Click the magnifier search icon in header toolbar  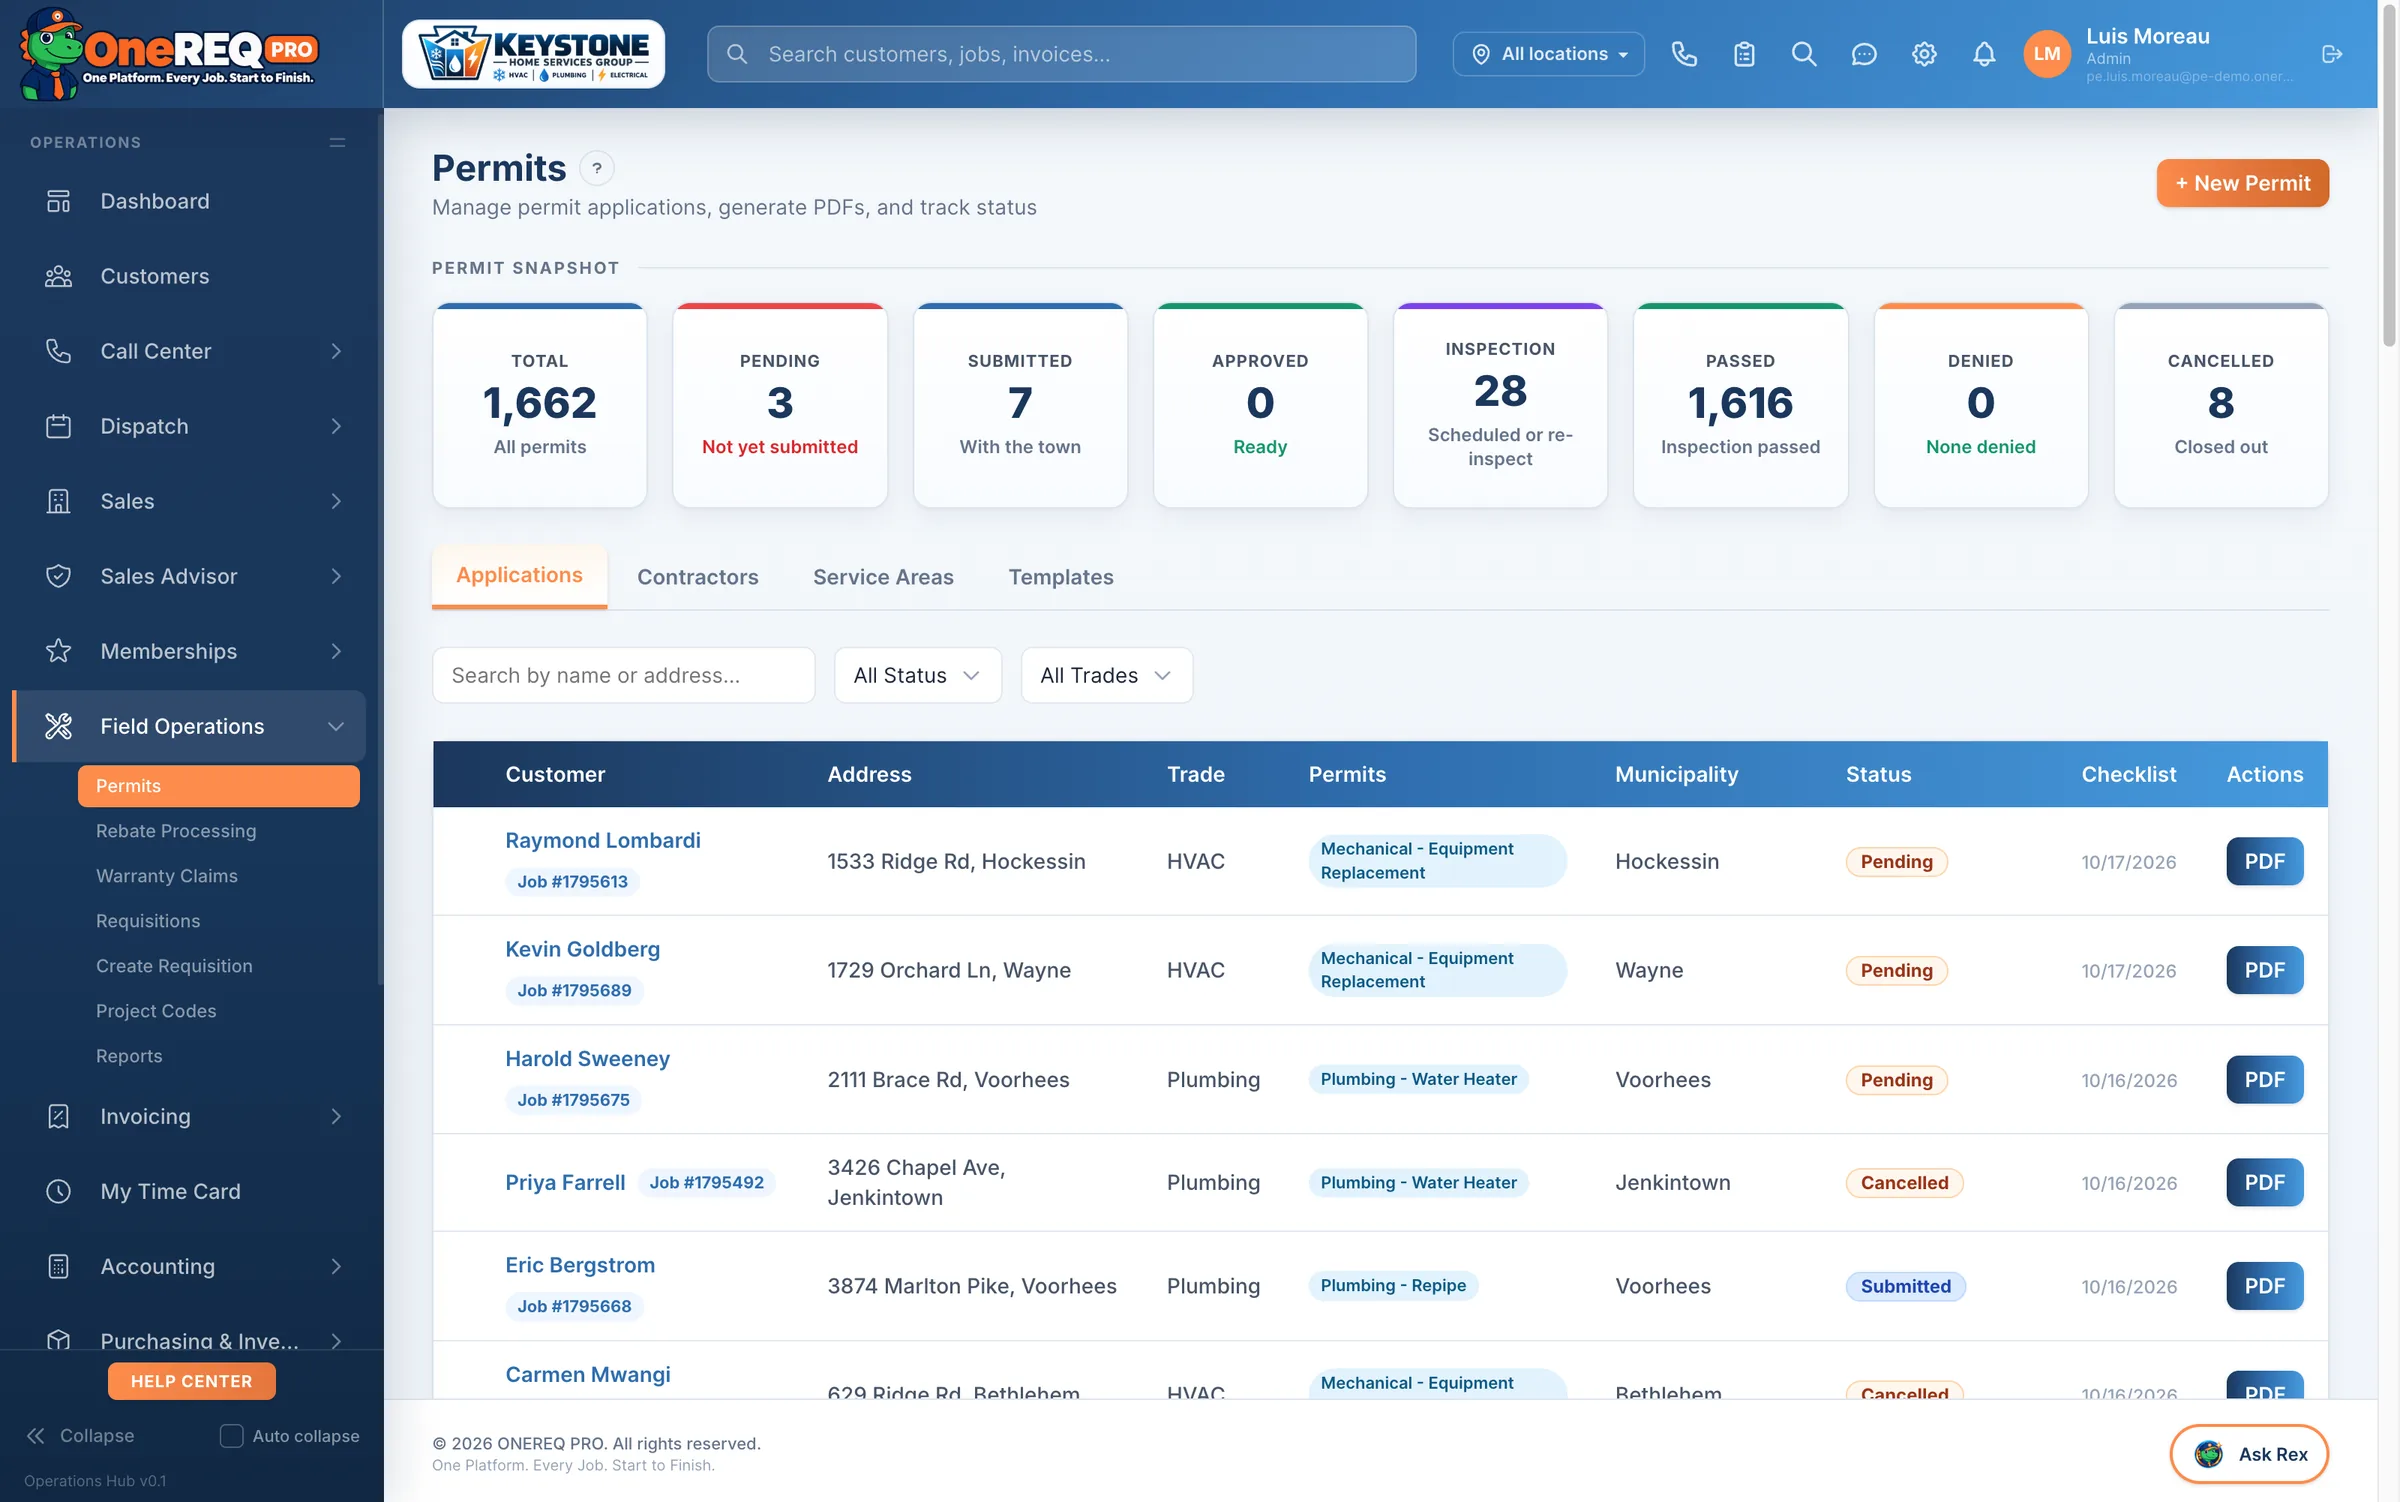(1804, 54)
